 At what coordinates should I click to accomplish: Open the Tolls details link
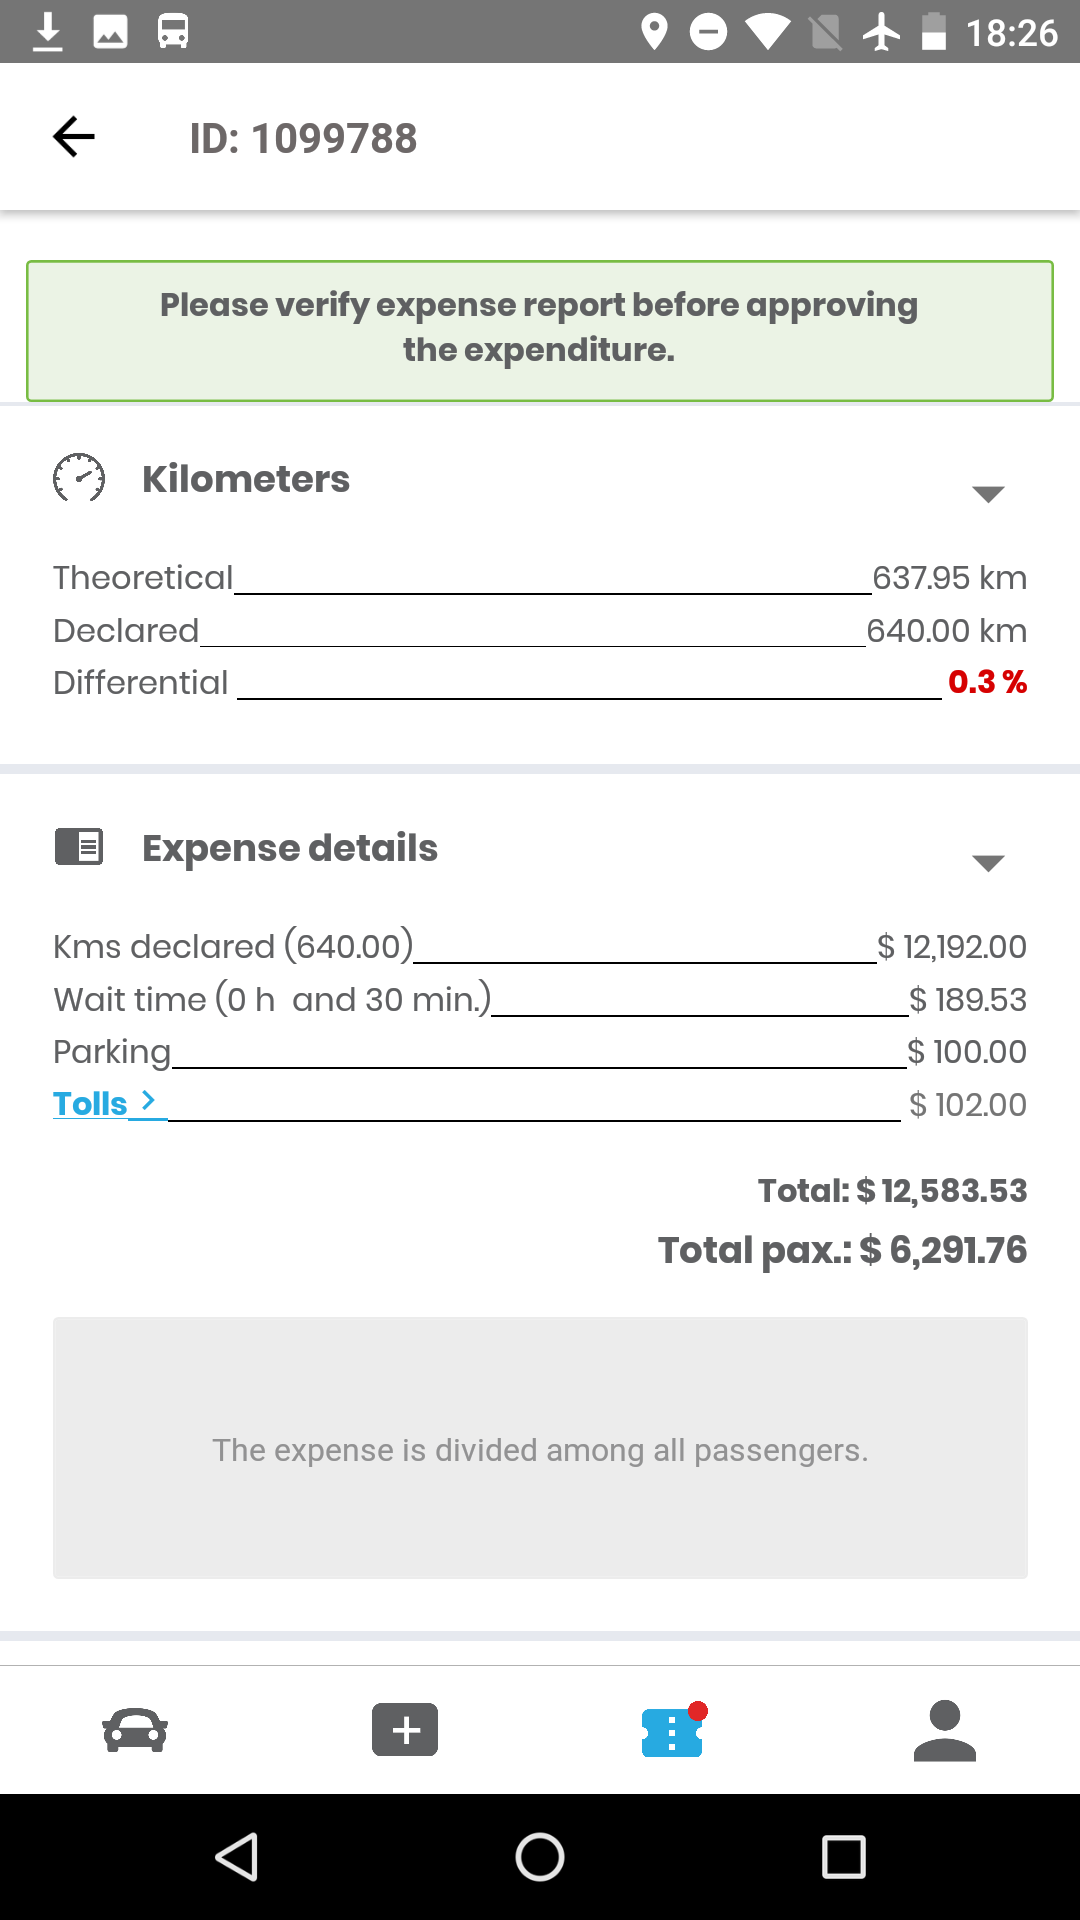[x=104, y=1104]
